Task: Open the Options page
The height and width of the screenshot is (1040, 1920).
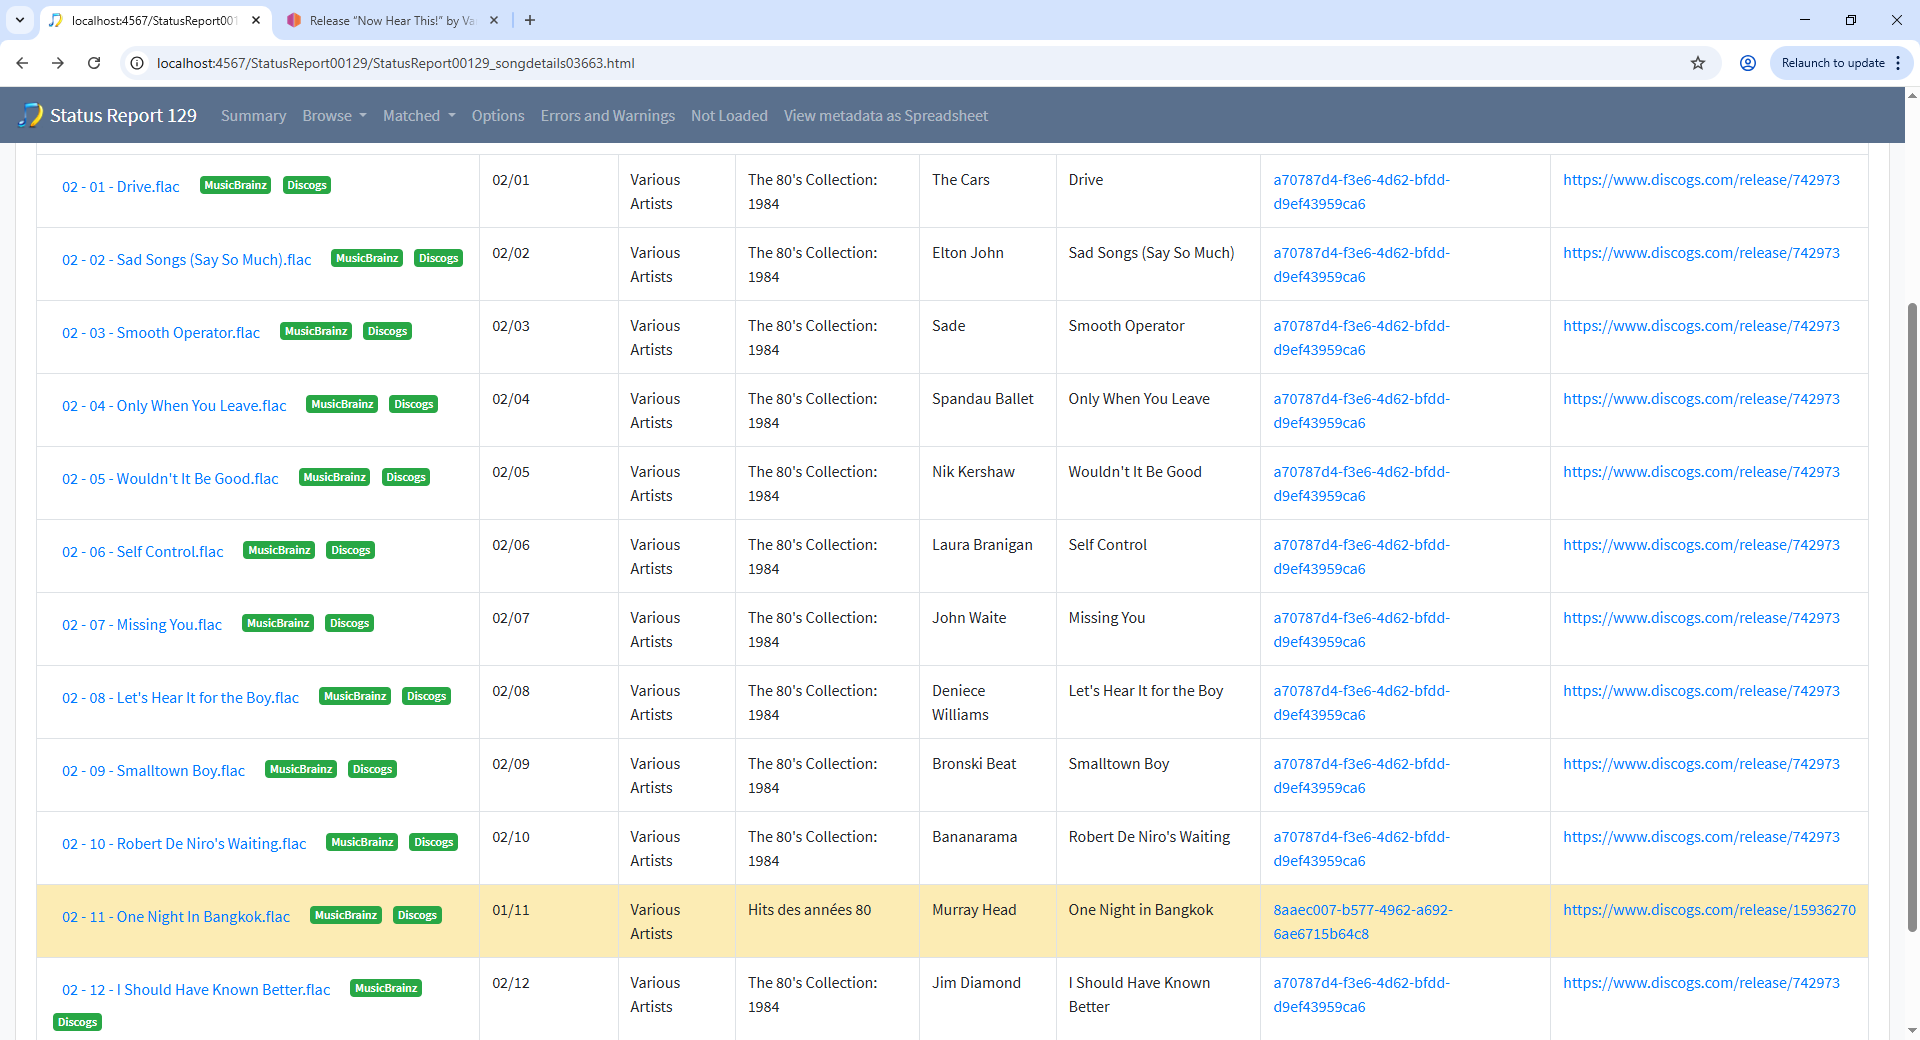Action: tap(498, 116)
